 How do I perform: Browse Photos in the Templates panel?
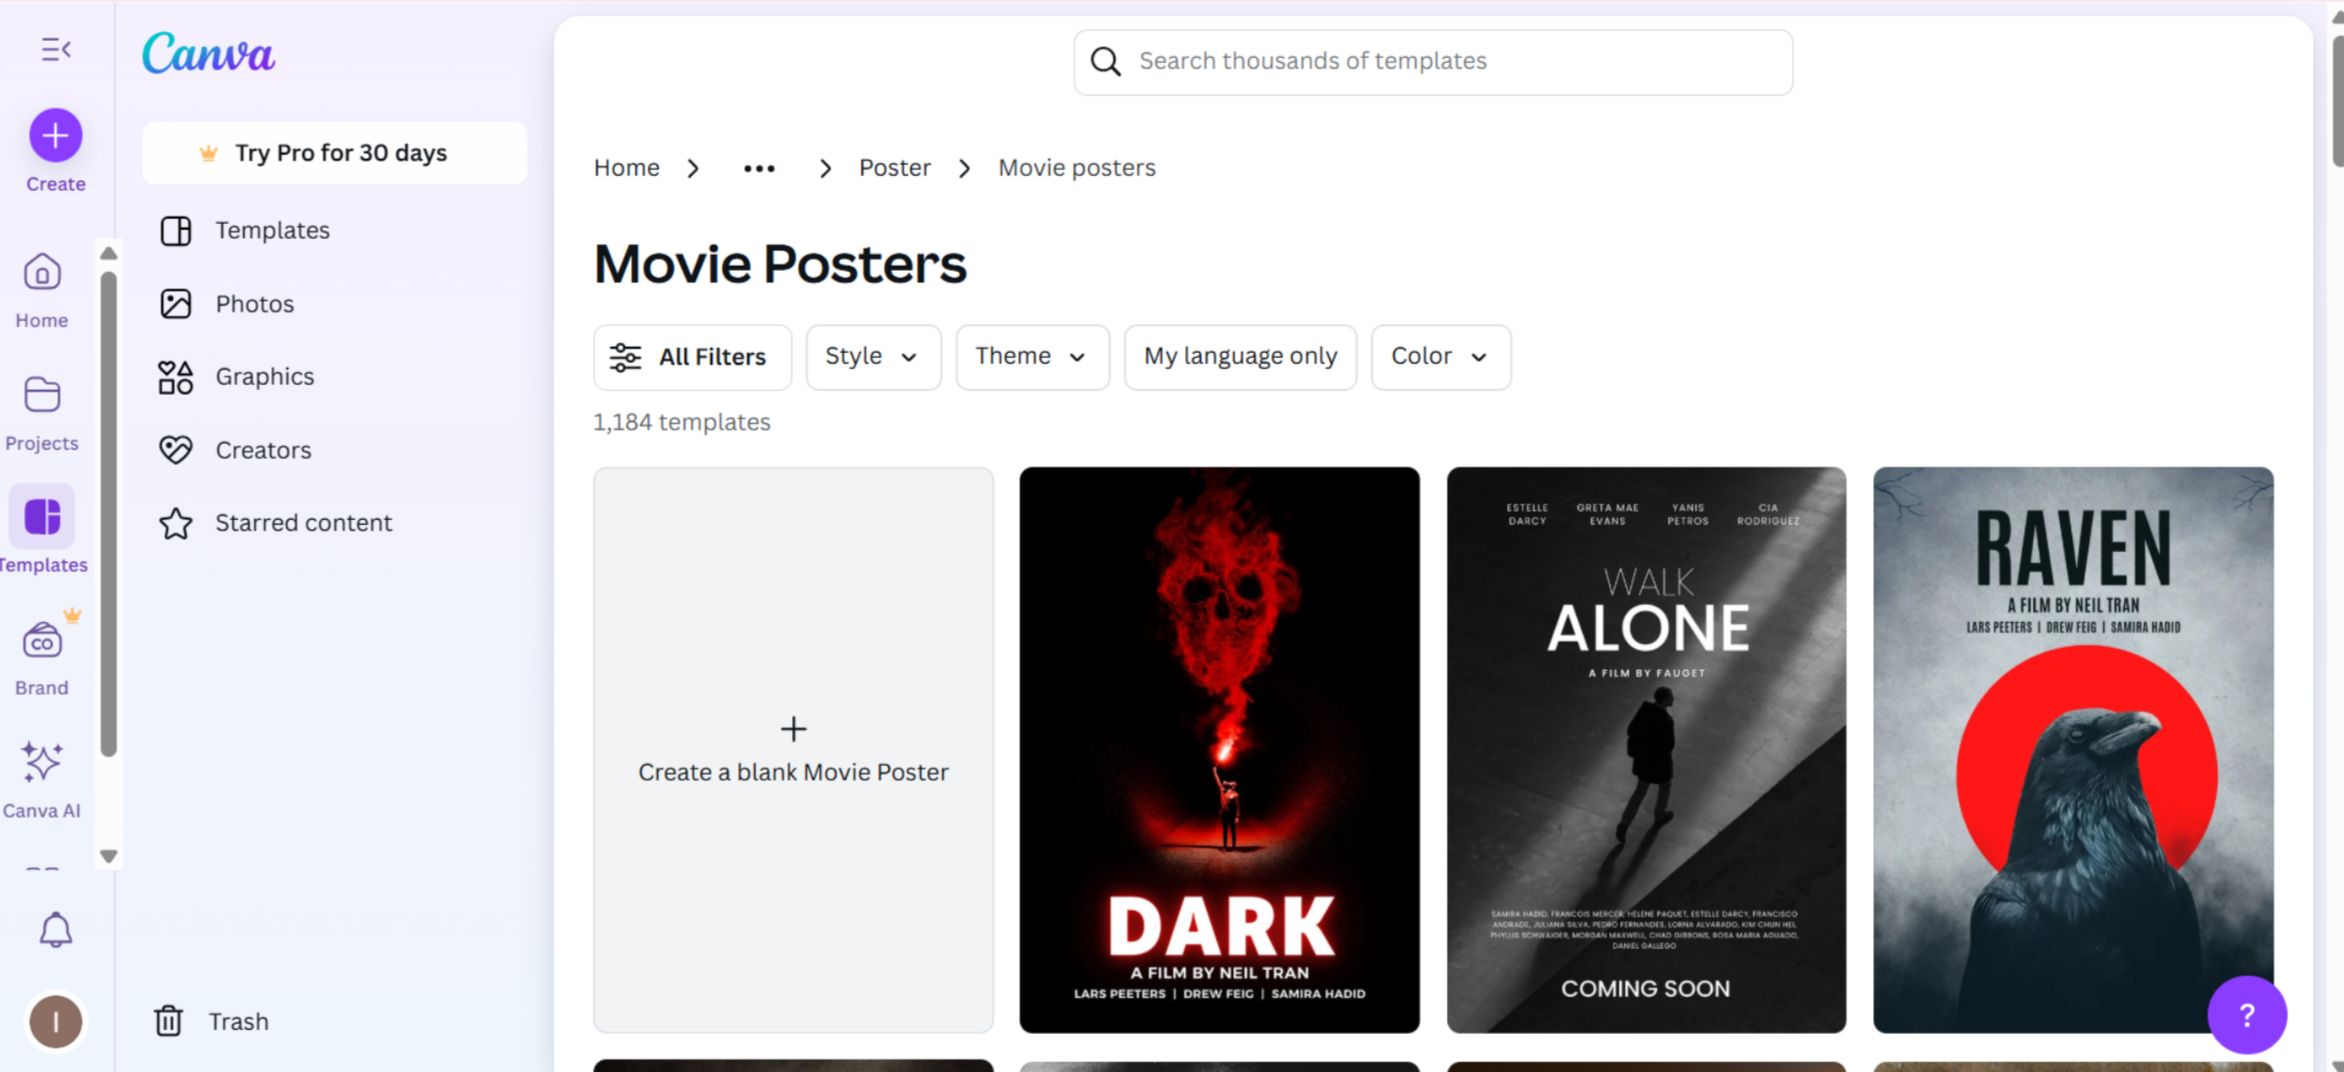pos(254,303)
